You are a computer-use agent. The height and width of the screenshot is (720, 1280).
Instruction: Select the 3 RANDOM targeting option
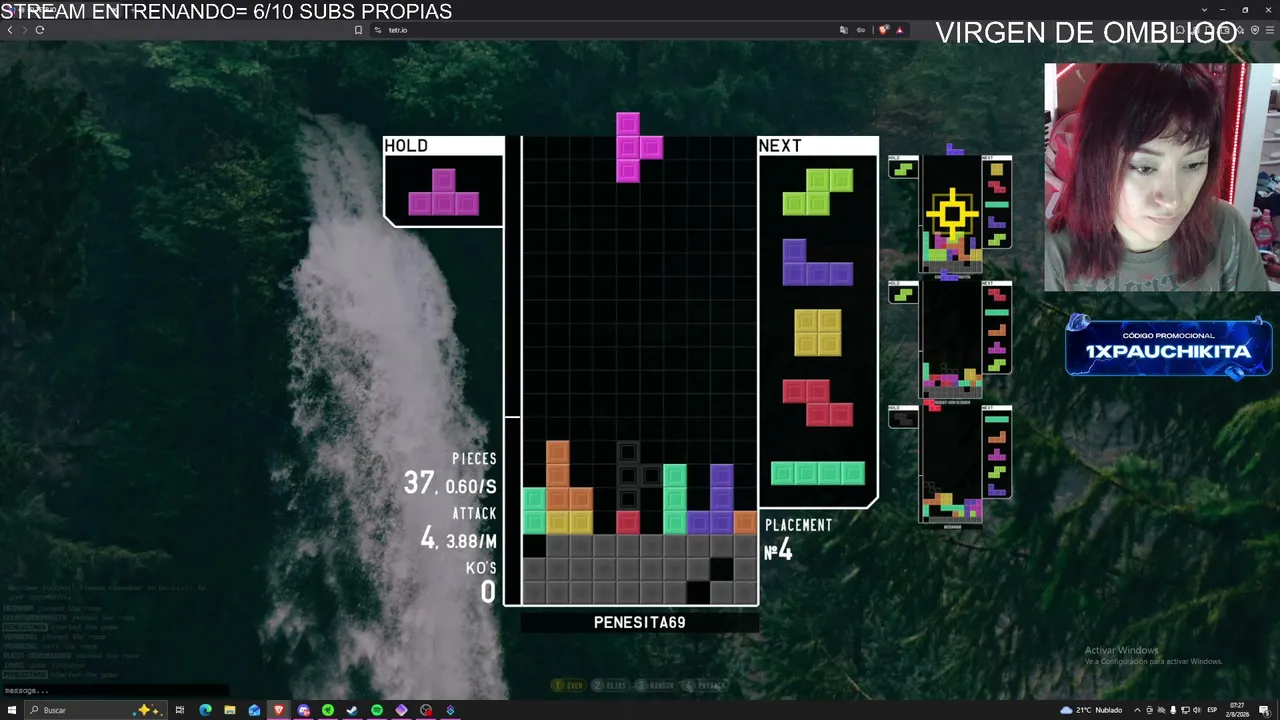point(655,685)
